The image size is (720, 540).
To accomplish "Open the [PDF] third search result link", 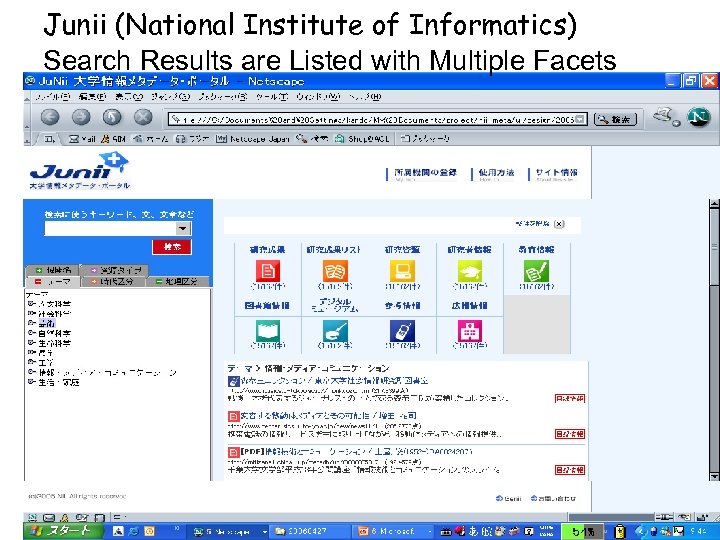I will 356,451.
